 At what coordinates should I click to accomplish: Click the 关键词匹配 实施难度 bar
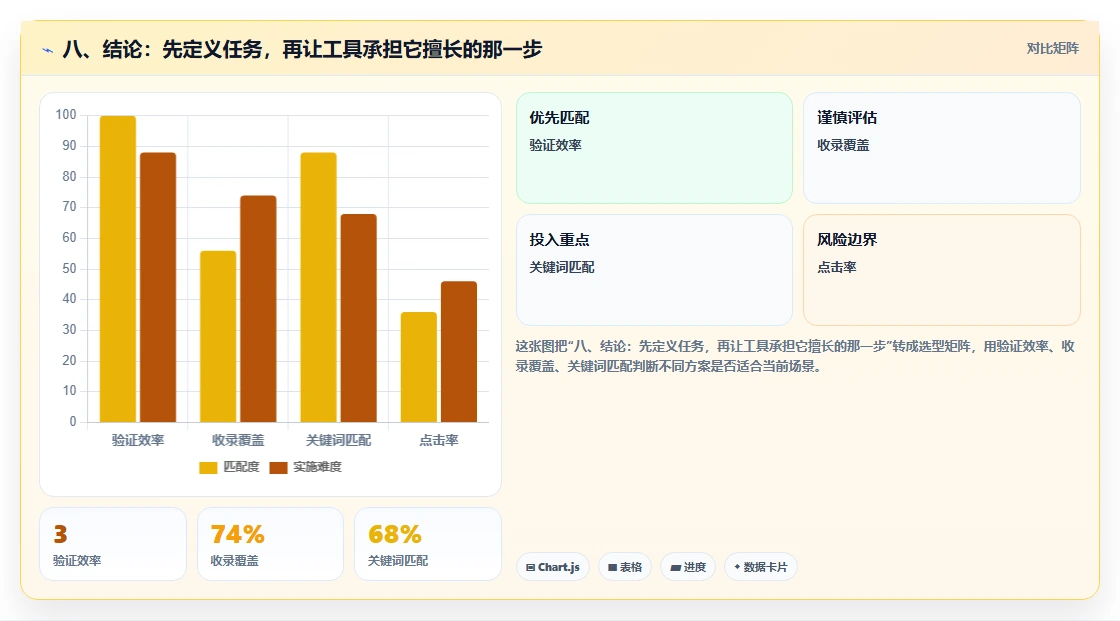[359, 318]
